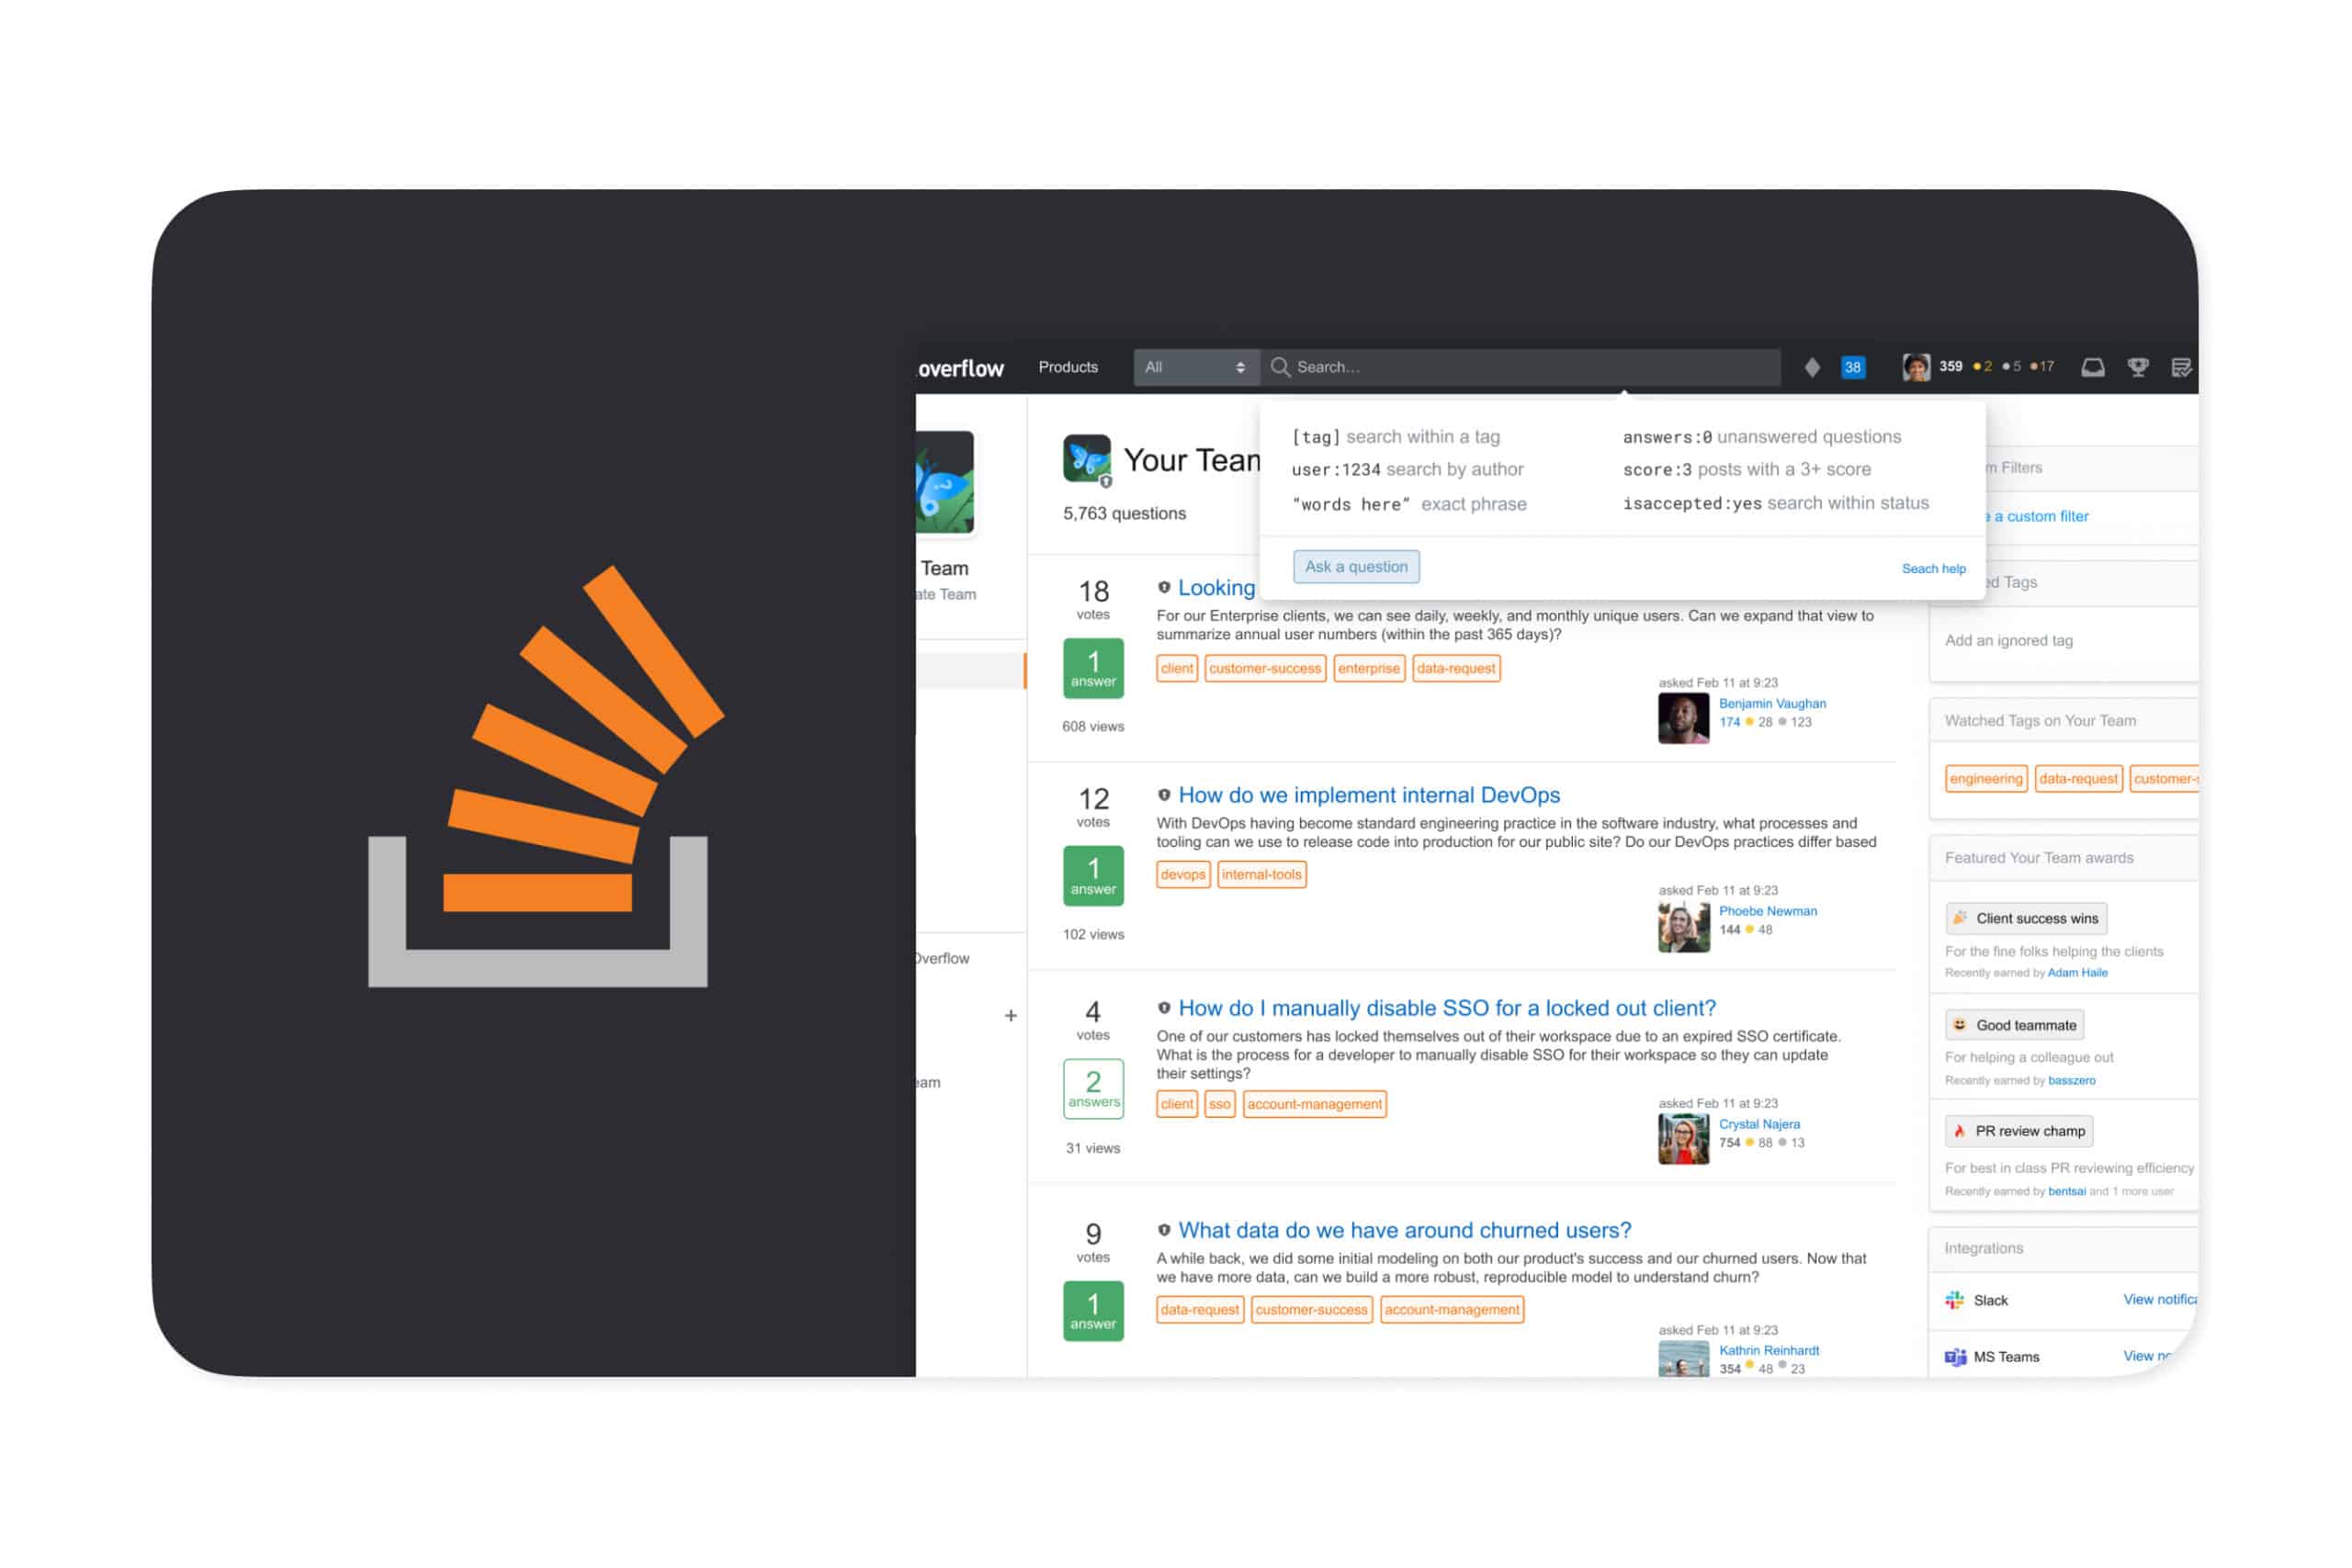This screenshot has width=2352, height=1568.
Task: Open 'What data do we have around churned users?'
Action: click(1405, 1230)
